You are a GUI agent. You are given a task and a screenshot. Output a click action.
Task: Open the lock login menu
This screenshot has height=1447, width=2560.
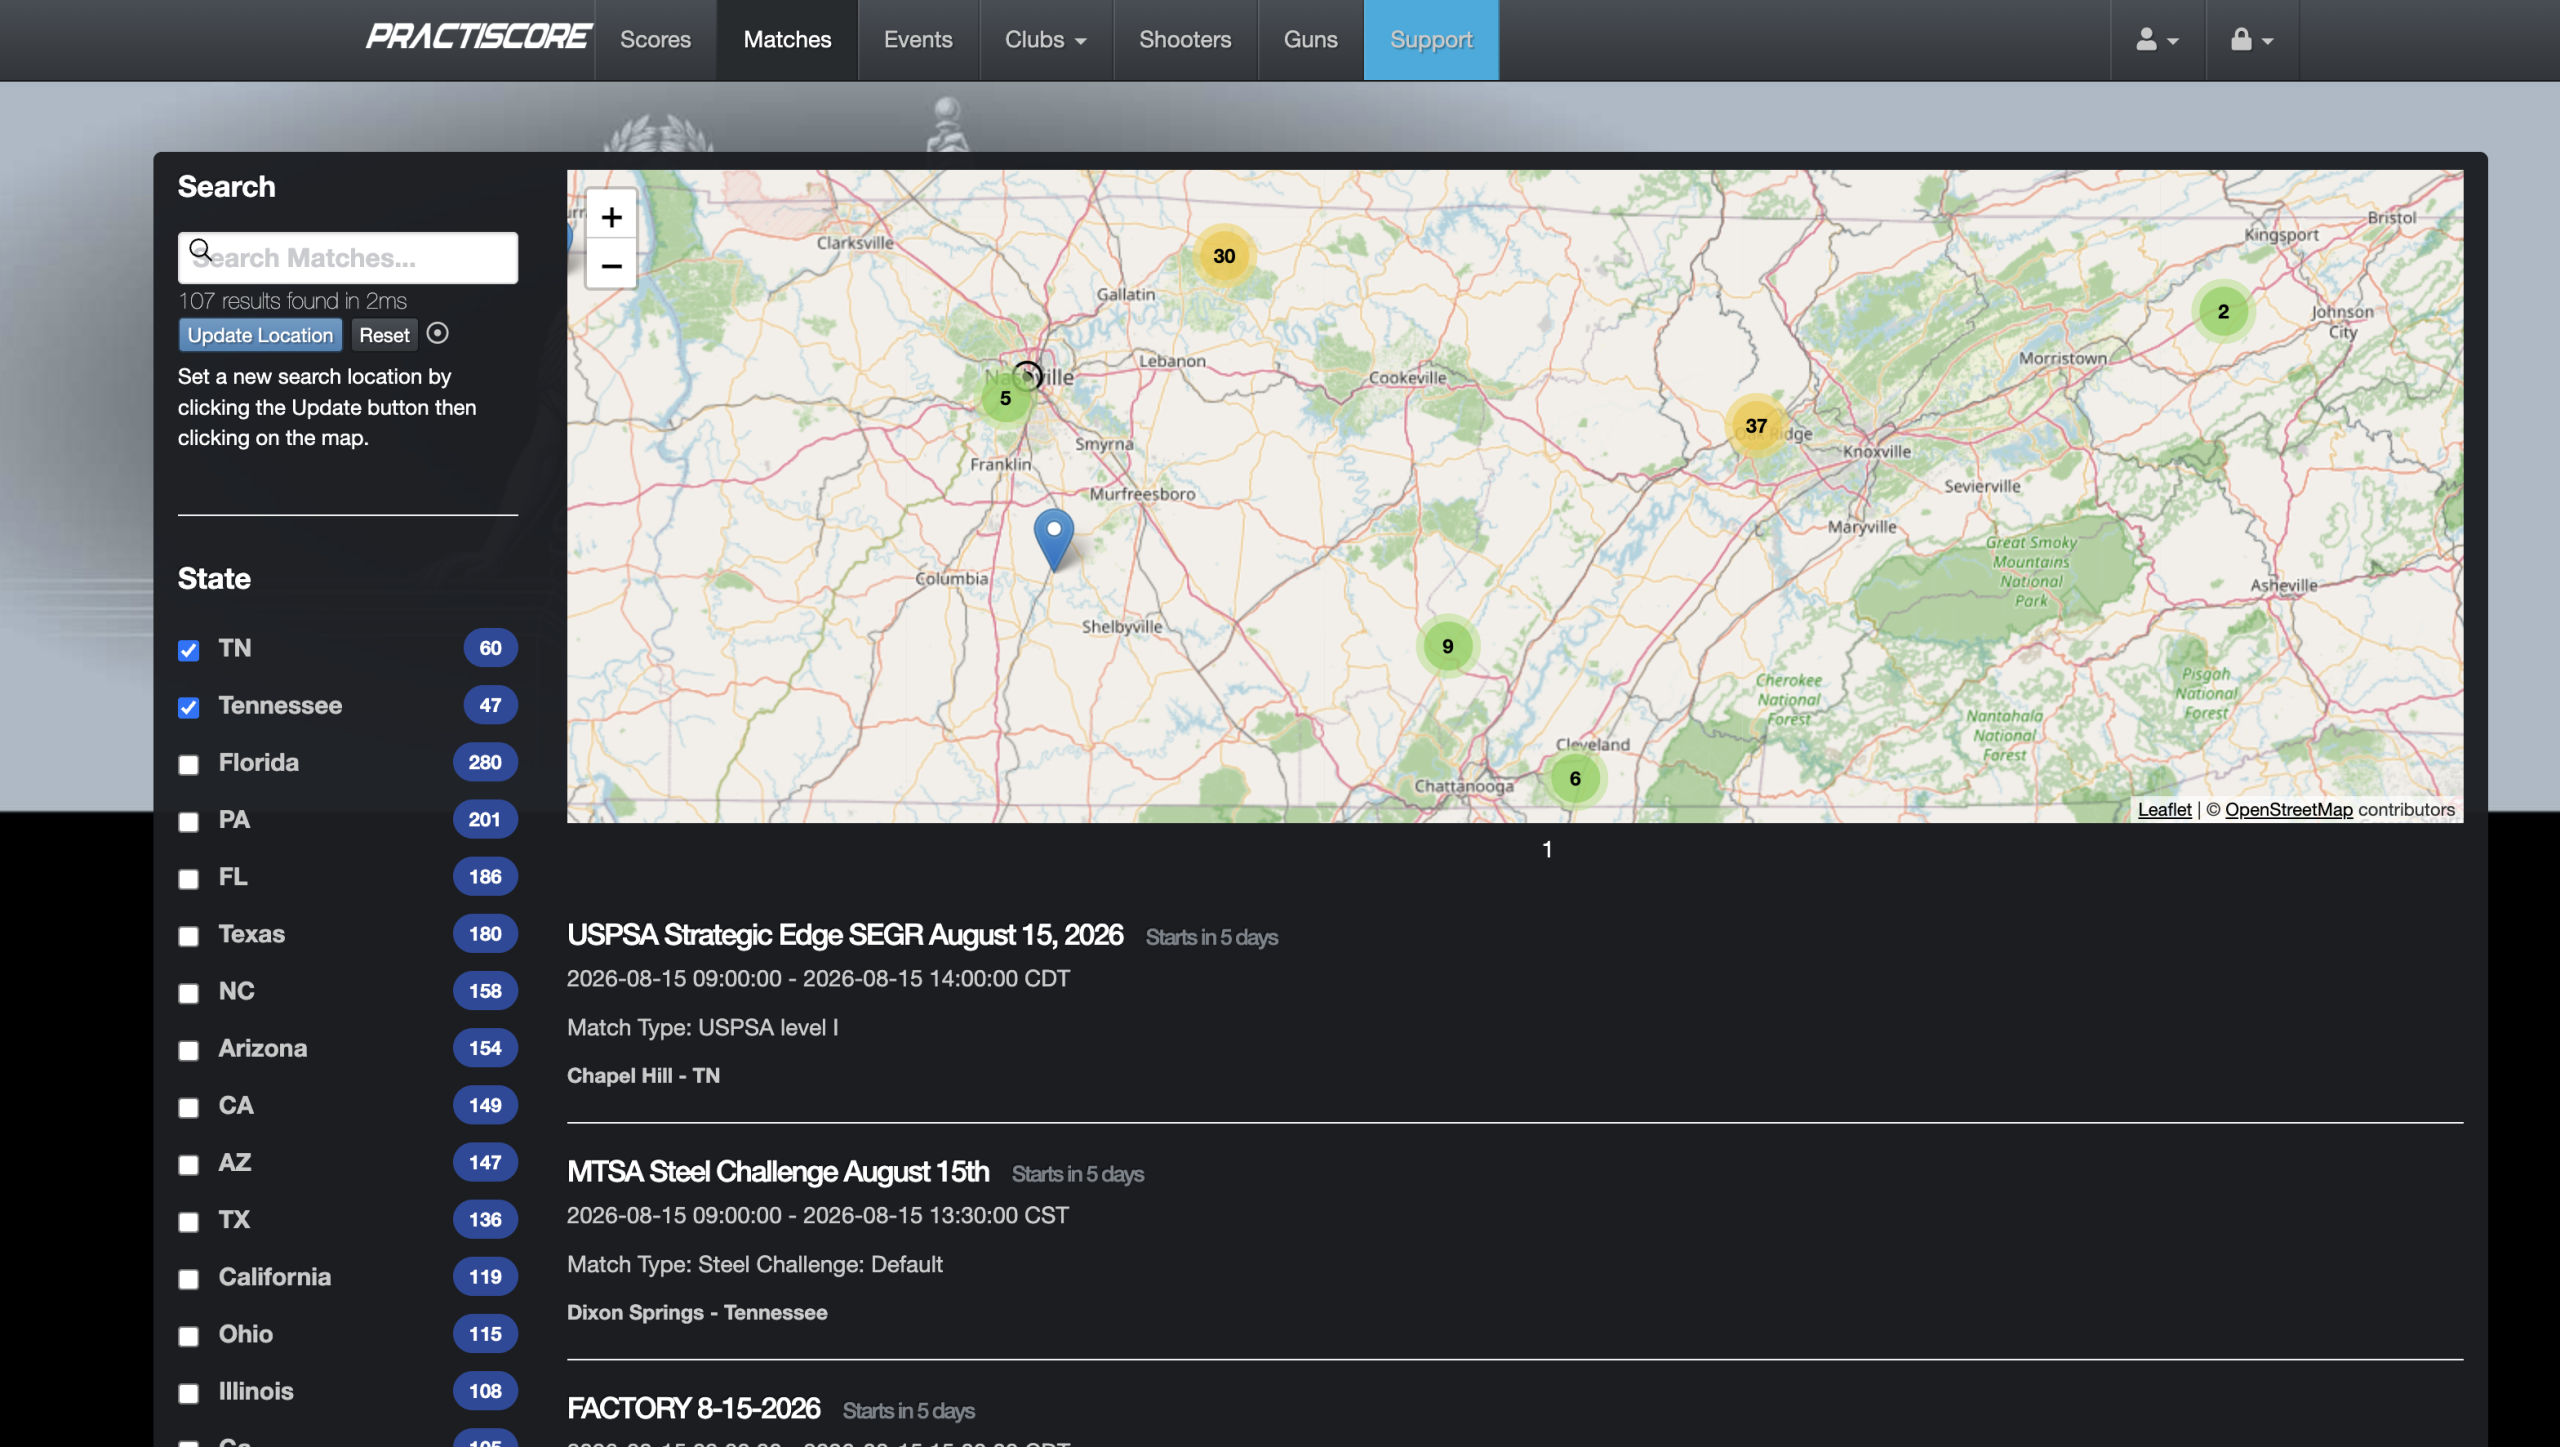[2252, 40]
